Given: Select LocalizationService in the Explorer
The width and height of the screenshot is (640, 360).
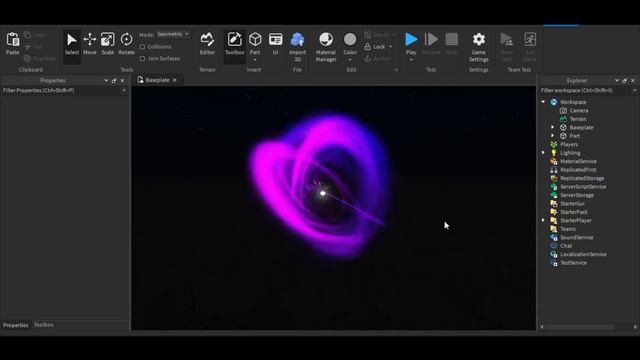Looking at the screenshot, I should click(x=583, y=254).
